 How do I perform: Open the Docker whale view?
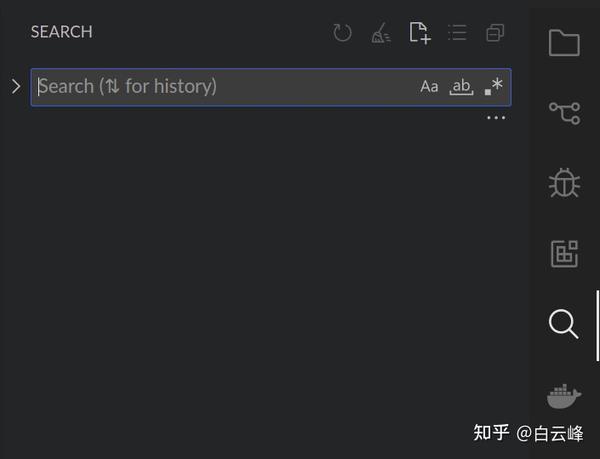click(564, 396)
